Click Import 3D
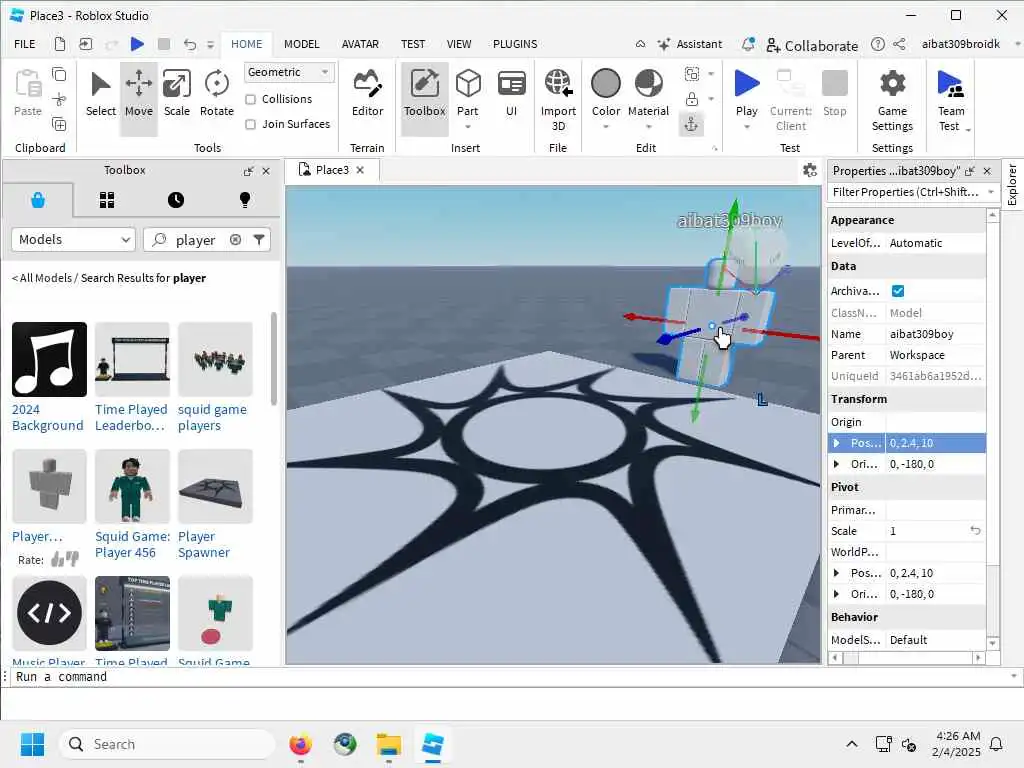This screenshot has height=768, width=1024. pyautogui.click(x=558, y=98)
